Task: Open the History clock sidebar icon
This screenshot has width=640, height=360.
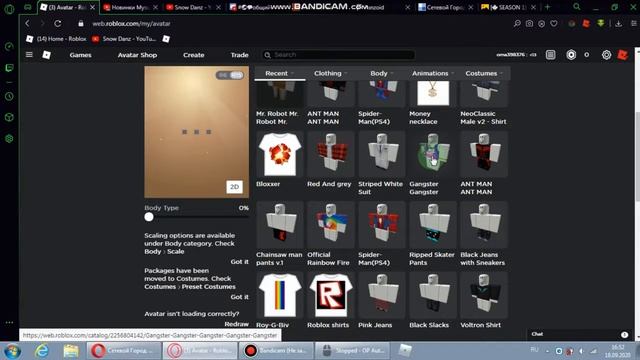Action: 9,96
